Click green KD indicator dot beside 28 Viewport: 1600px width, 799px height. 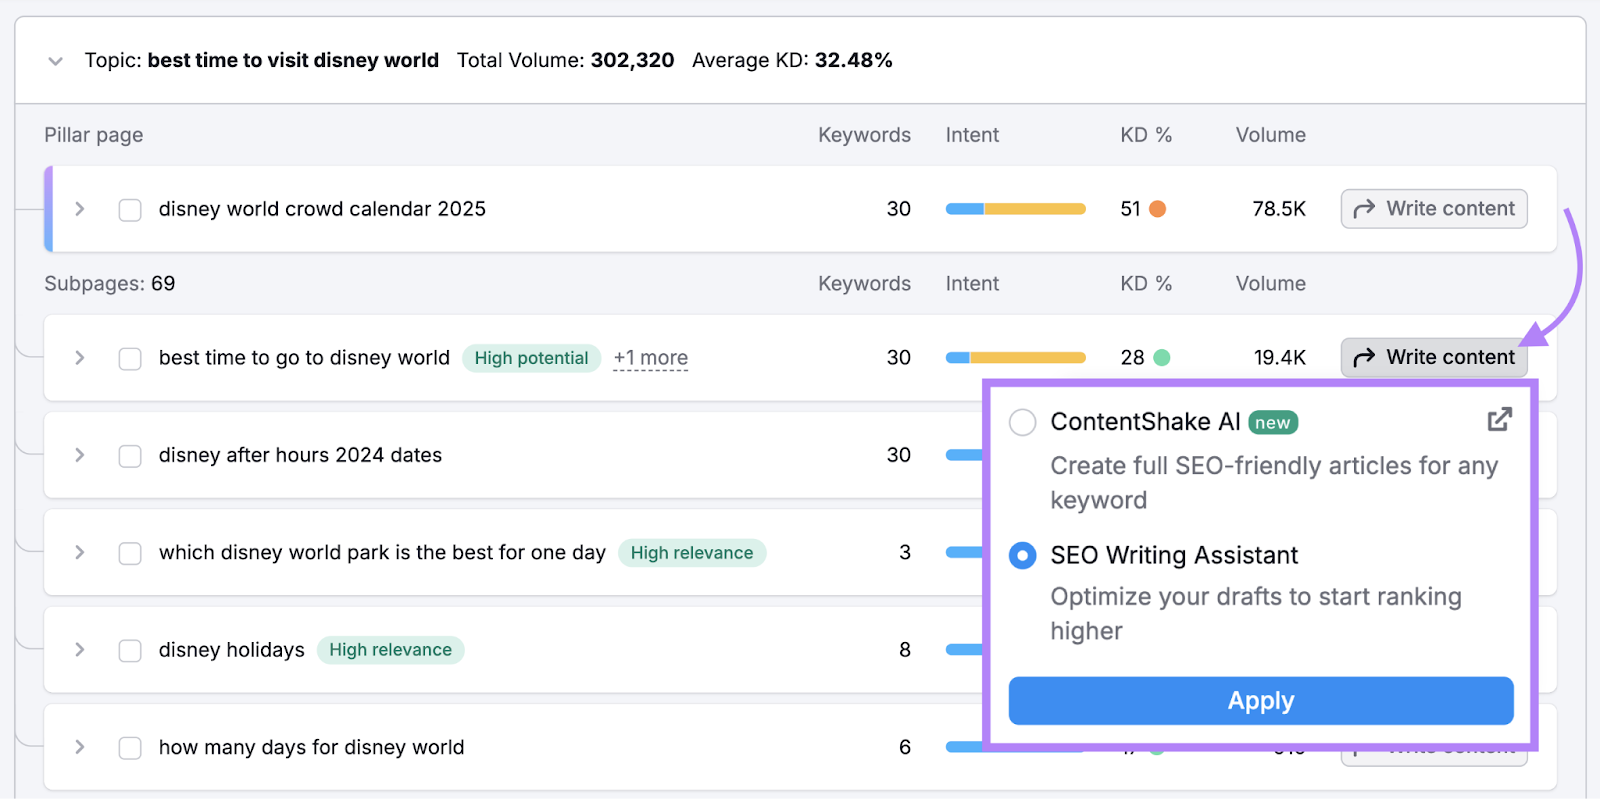(x=1162, y=357)
